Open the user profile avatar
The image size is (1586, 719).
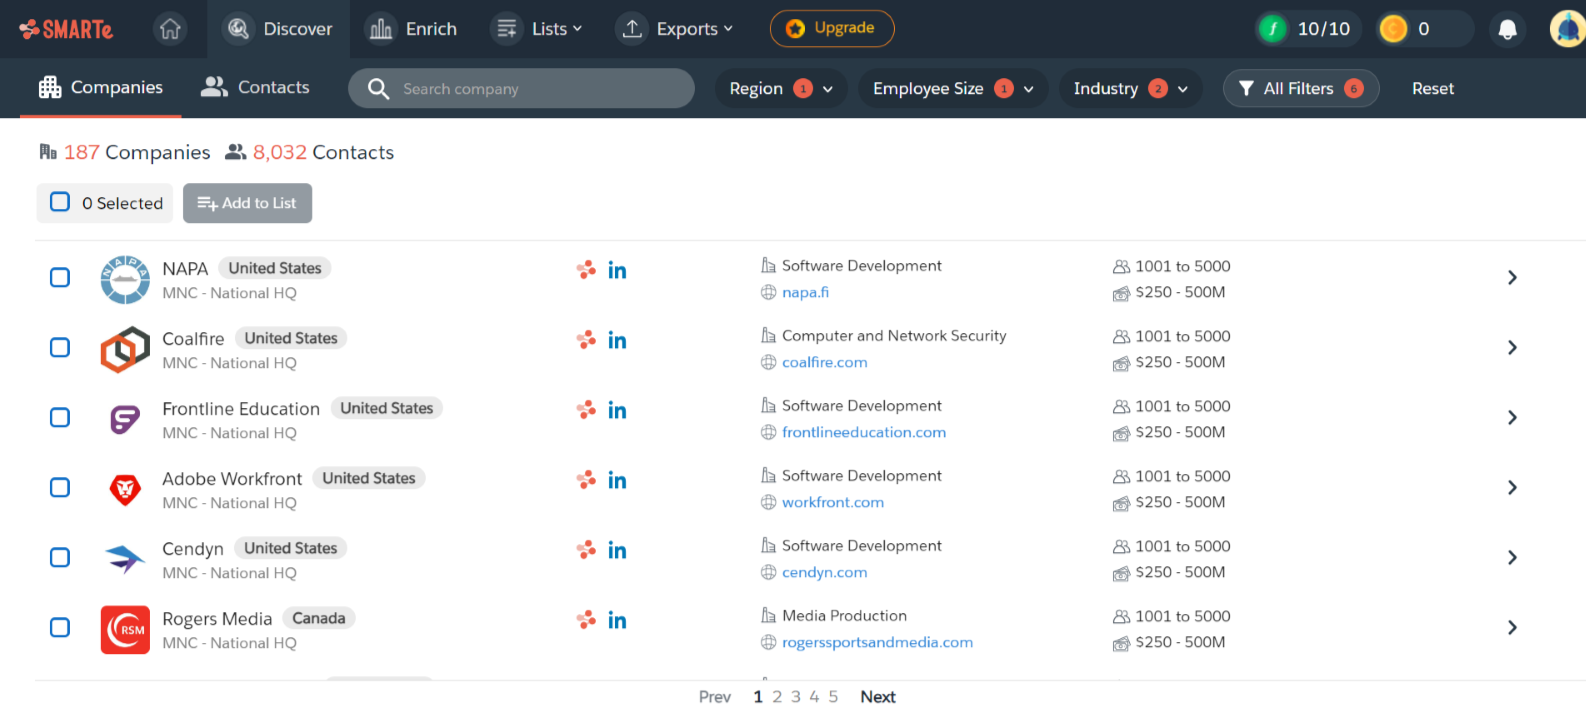(x=1567, y=29)
